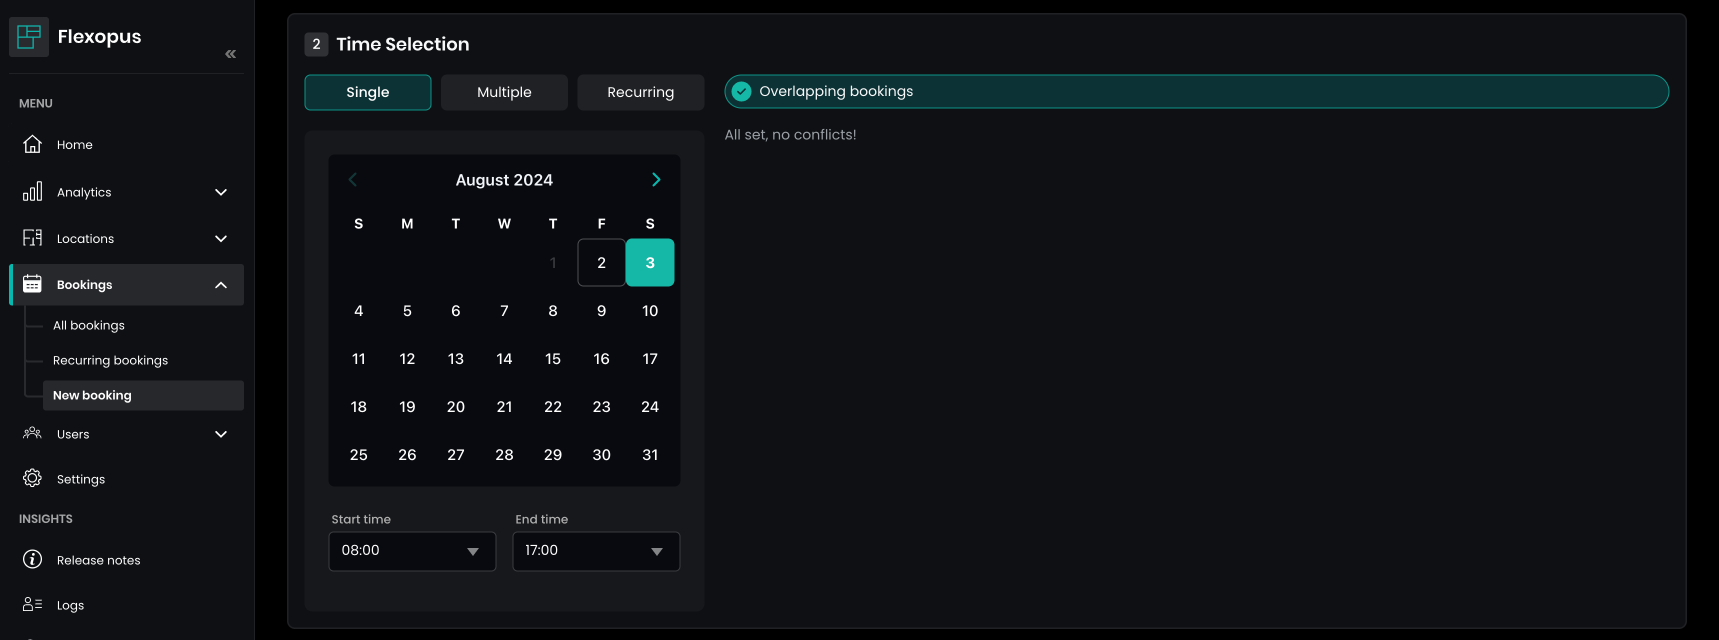1719x640 pixels.
Task: Click the Release notes info icon
Action: pyautogui.click(x=33, y=560)
